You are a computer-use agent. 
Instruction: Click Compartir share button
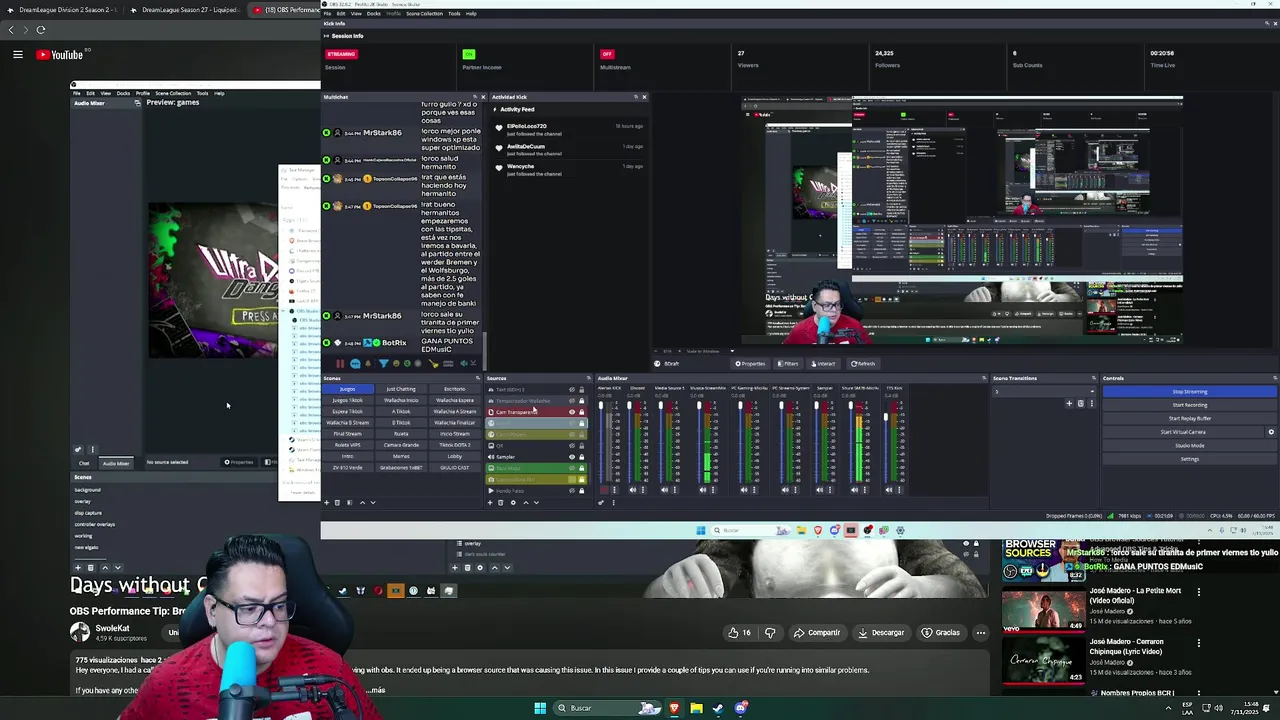click(817, 632)
